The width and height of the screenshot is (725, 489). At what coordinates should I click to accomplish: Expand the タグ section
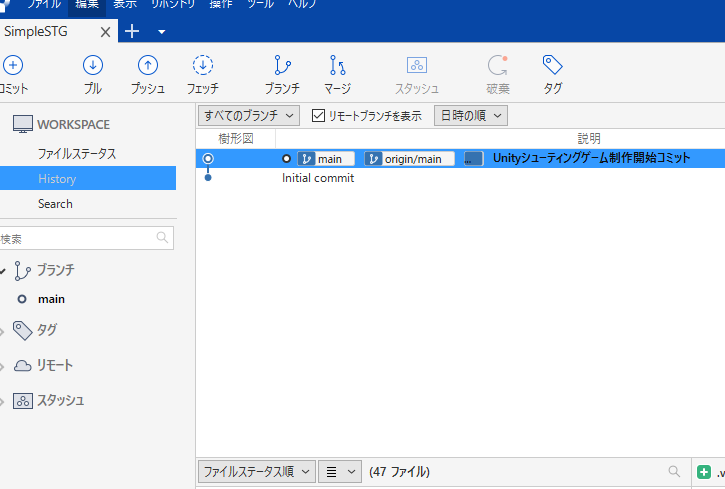pos(2,331)
